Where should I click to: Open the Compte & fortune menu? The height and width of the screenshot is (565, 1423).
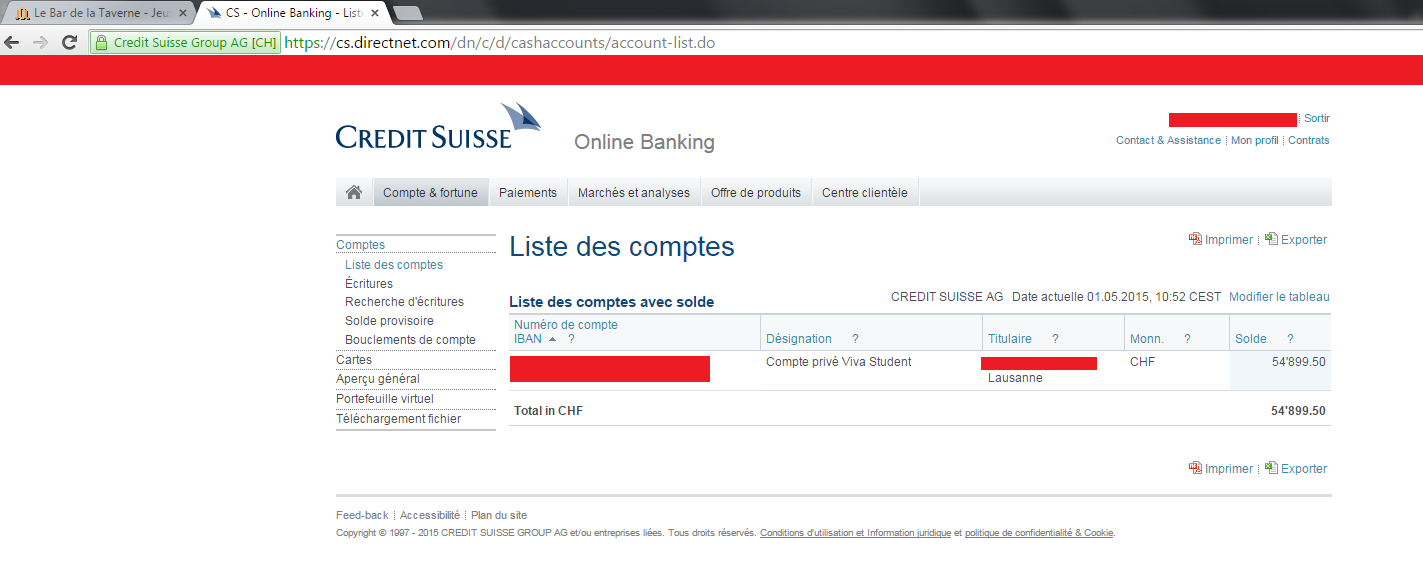pos(430,193)
